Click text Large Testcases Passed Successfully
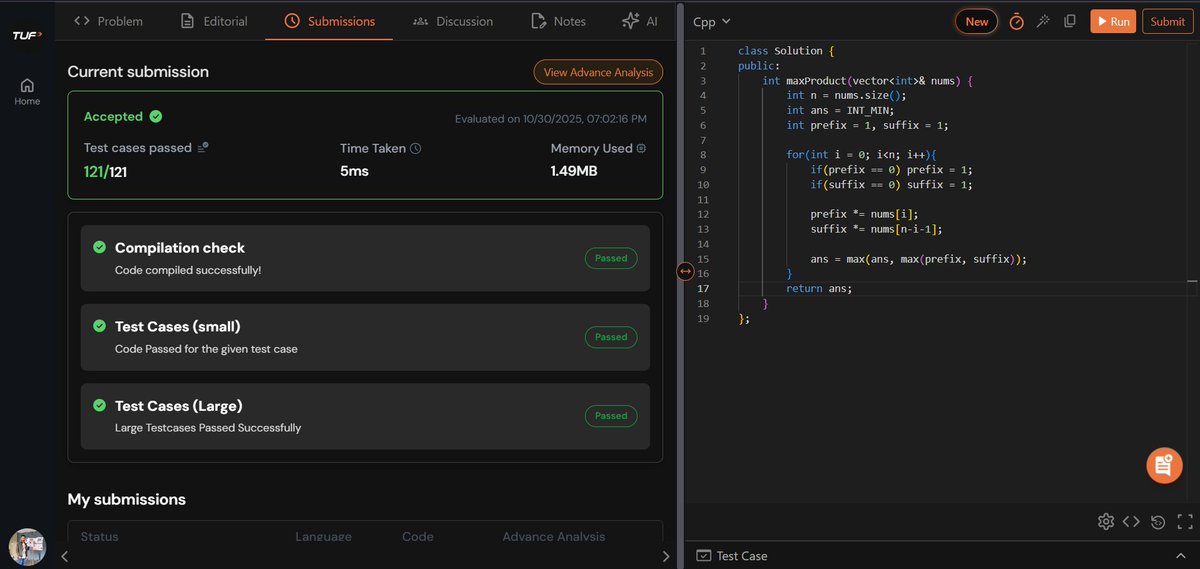The image size is (1200, 569). pyautogui.click(x=208, y=428)
